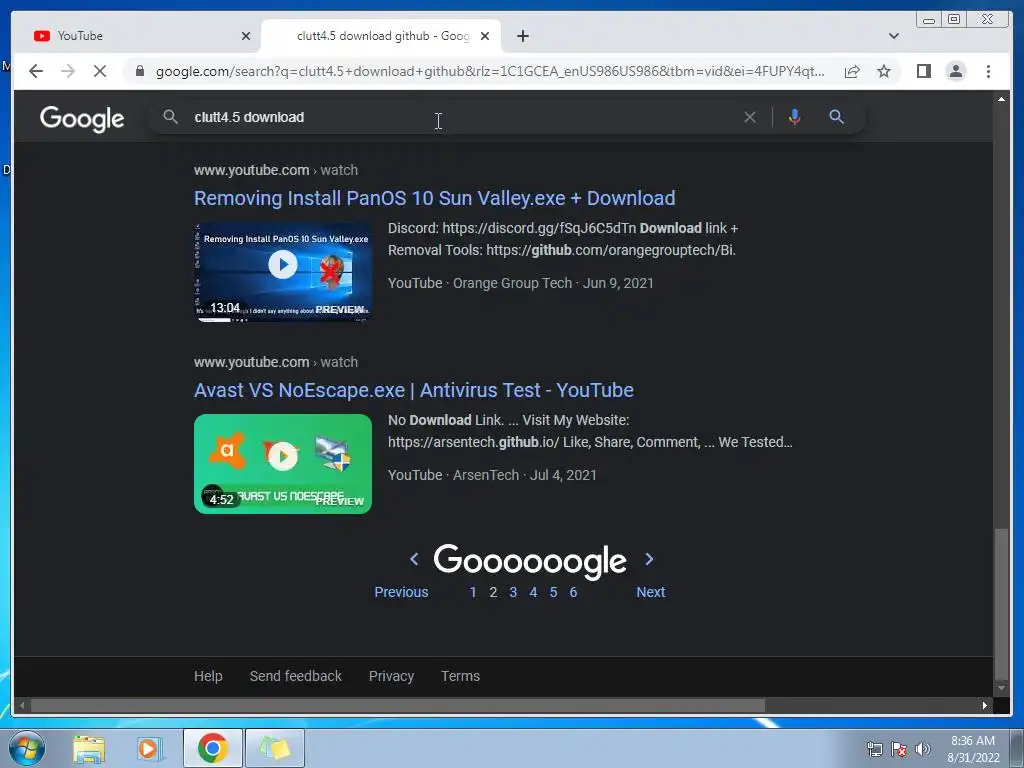The width and height of the screenshot is (1024, 768).
Task: Start a voice search with the microphone
Action: click(794, 117)
